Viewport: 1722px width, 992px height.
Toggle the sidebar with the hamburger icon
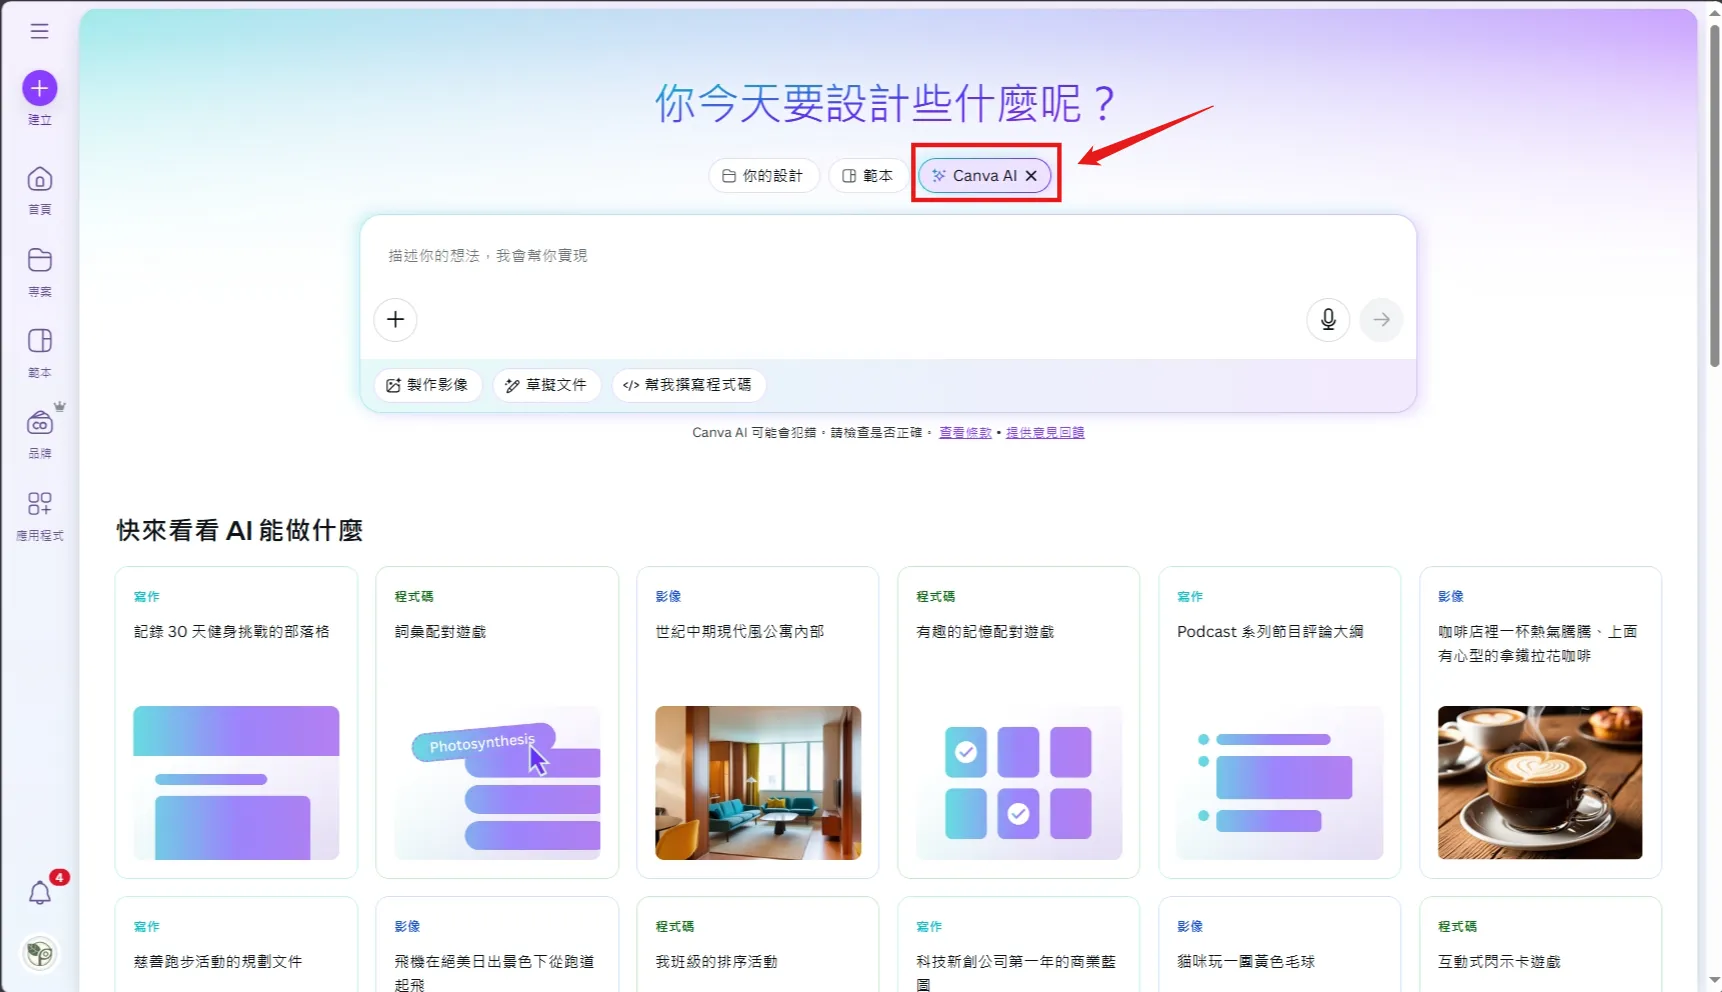tap(40, 31)
